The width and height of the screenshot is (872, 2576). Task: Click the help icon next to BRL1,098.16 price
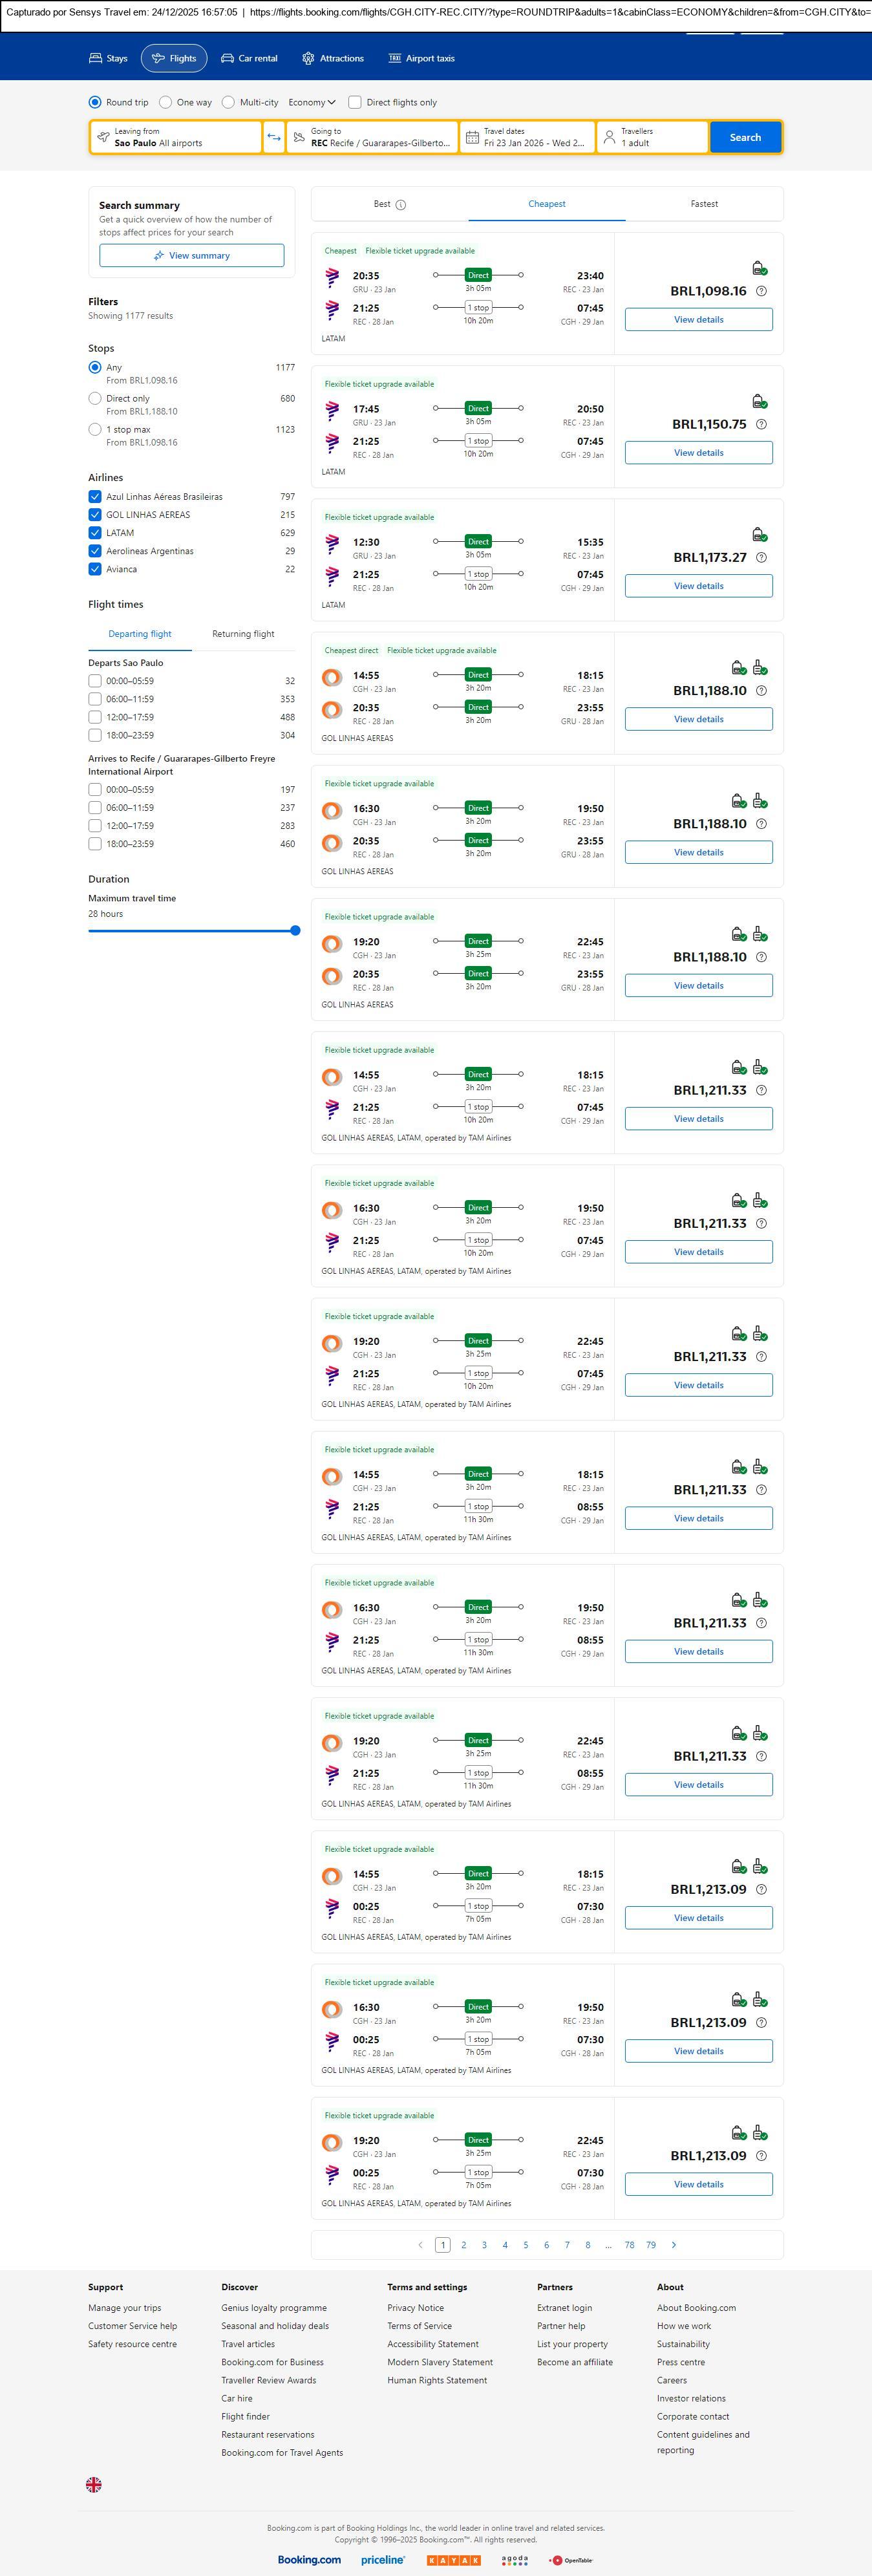click(x=762, y=291)
